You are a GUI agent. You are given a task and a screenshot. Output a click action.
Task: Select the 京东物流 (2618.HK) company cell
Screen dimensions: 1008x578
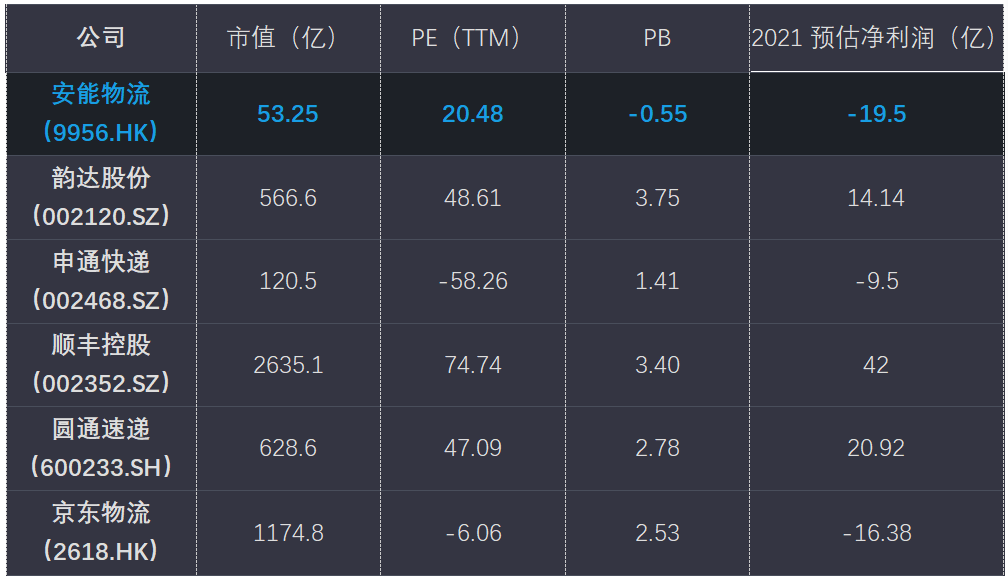(x=101, y=532)
